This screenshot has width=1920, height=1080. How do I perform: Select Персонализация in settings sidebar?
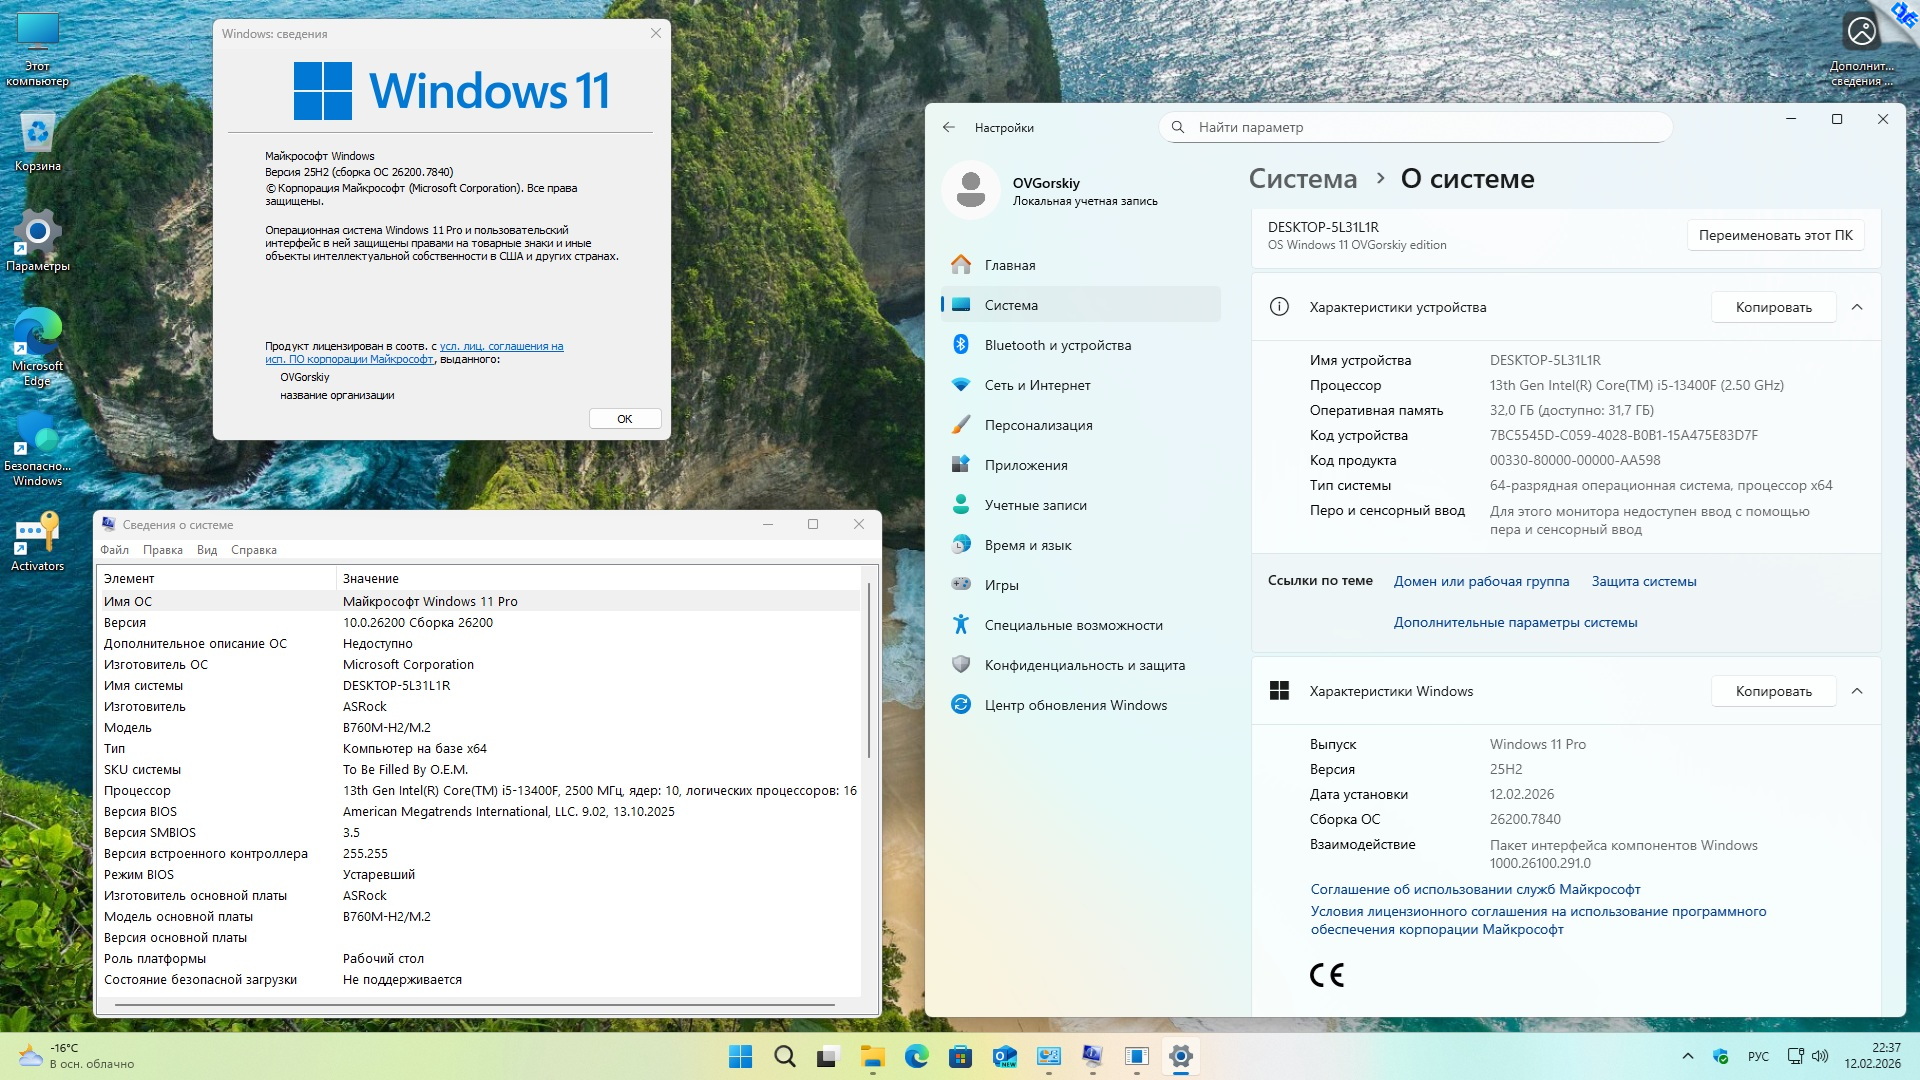(x=1038, y=425)
